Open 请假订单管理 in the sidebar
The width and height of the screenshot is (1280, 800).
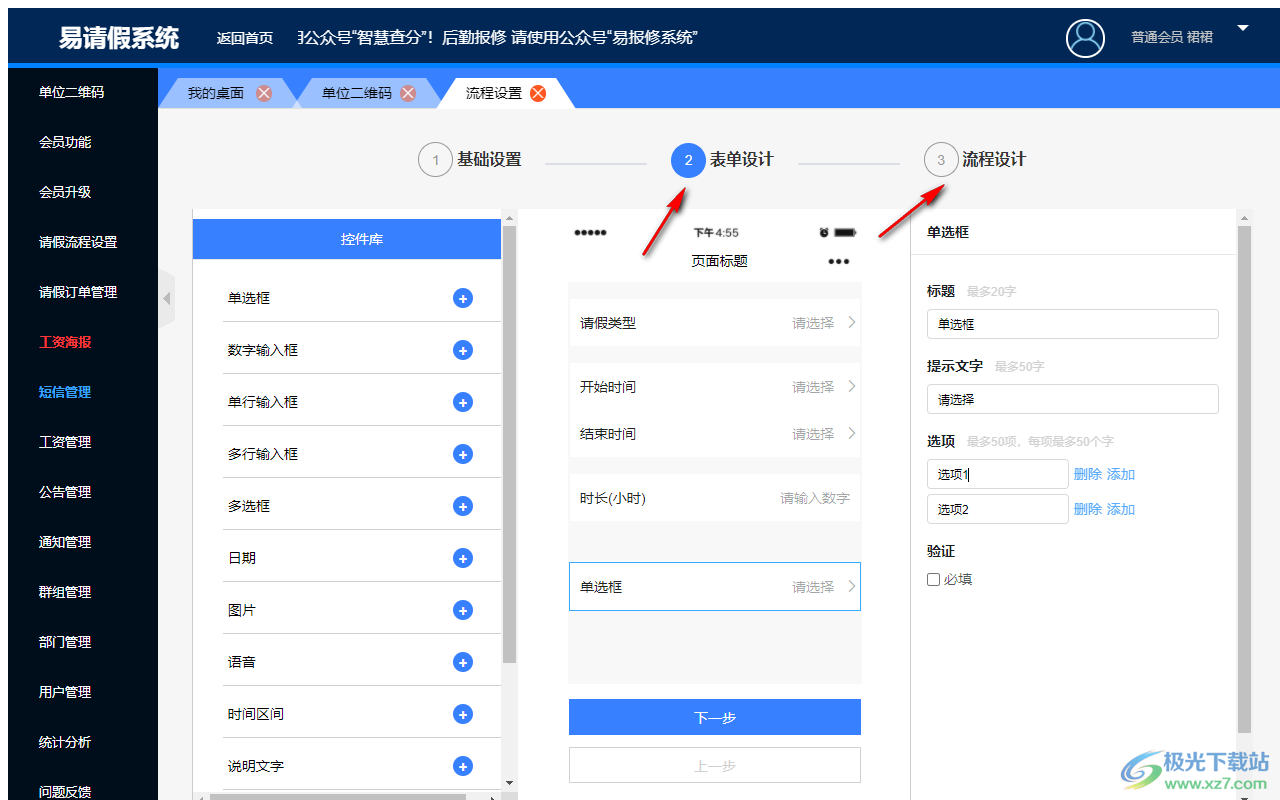(78, 292)
